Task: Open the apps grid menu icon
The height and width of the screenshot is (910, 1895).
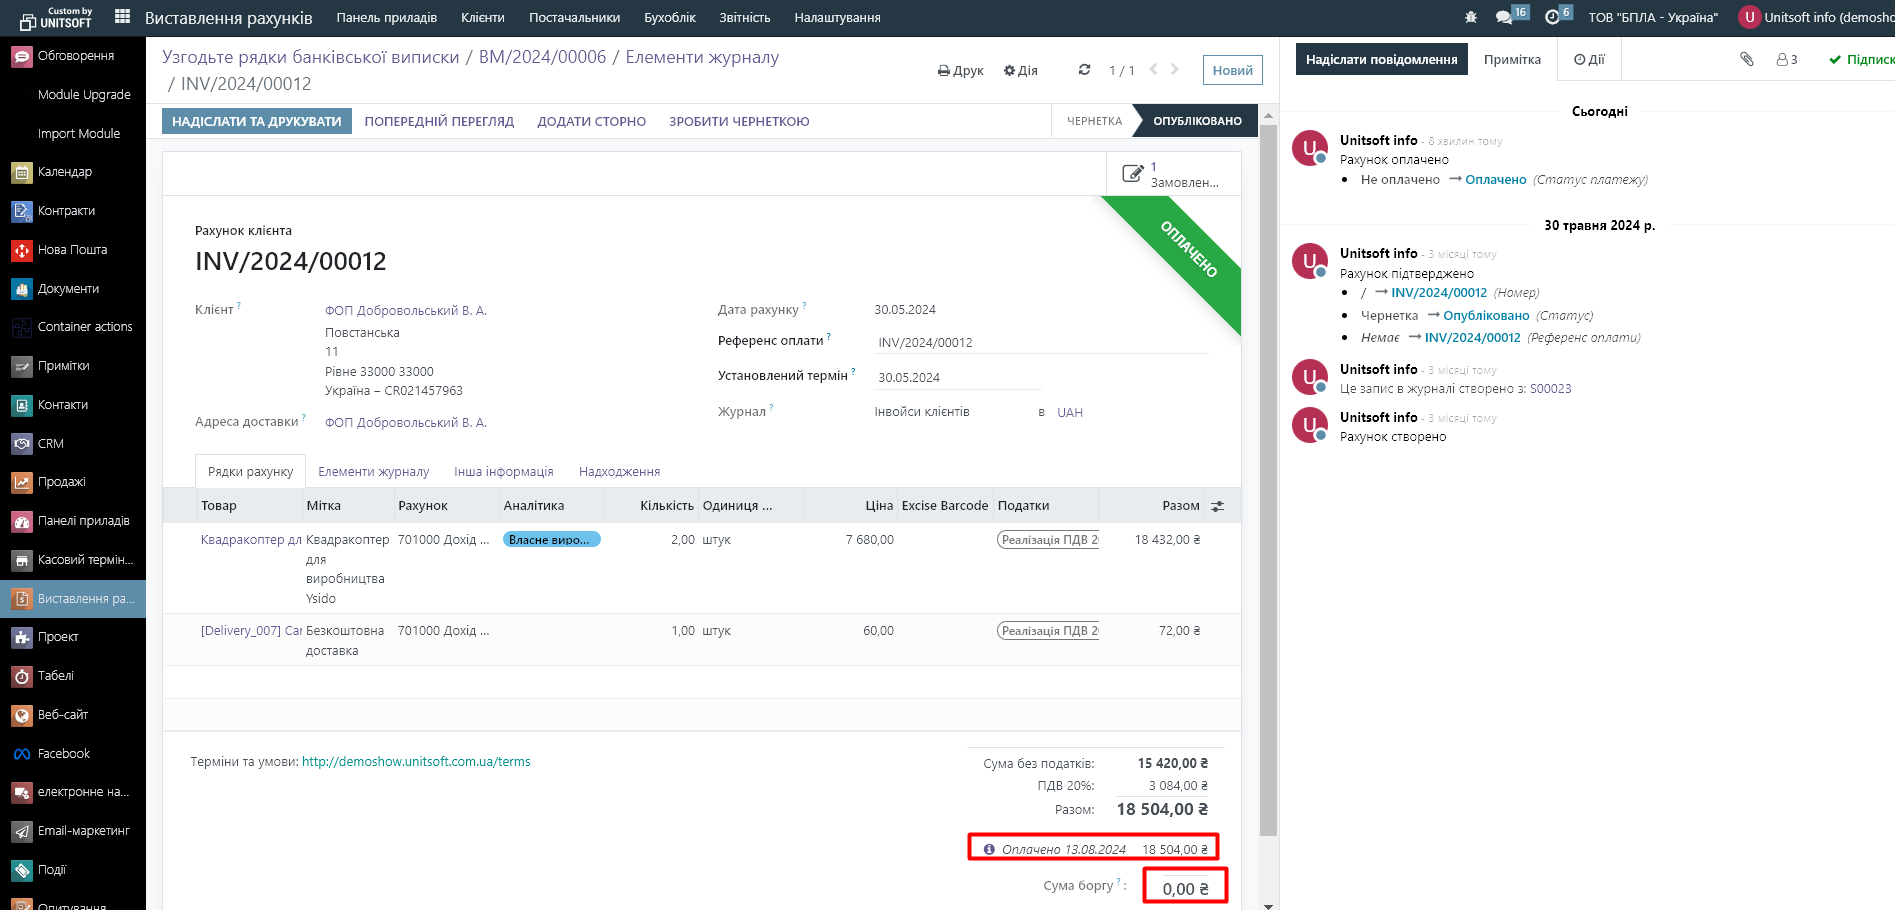Action: [122, 17]
